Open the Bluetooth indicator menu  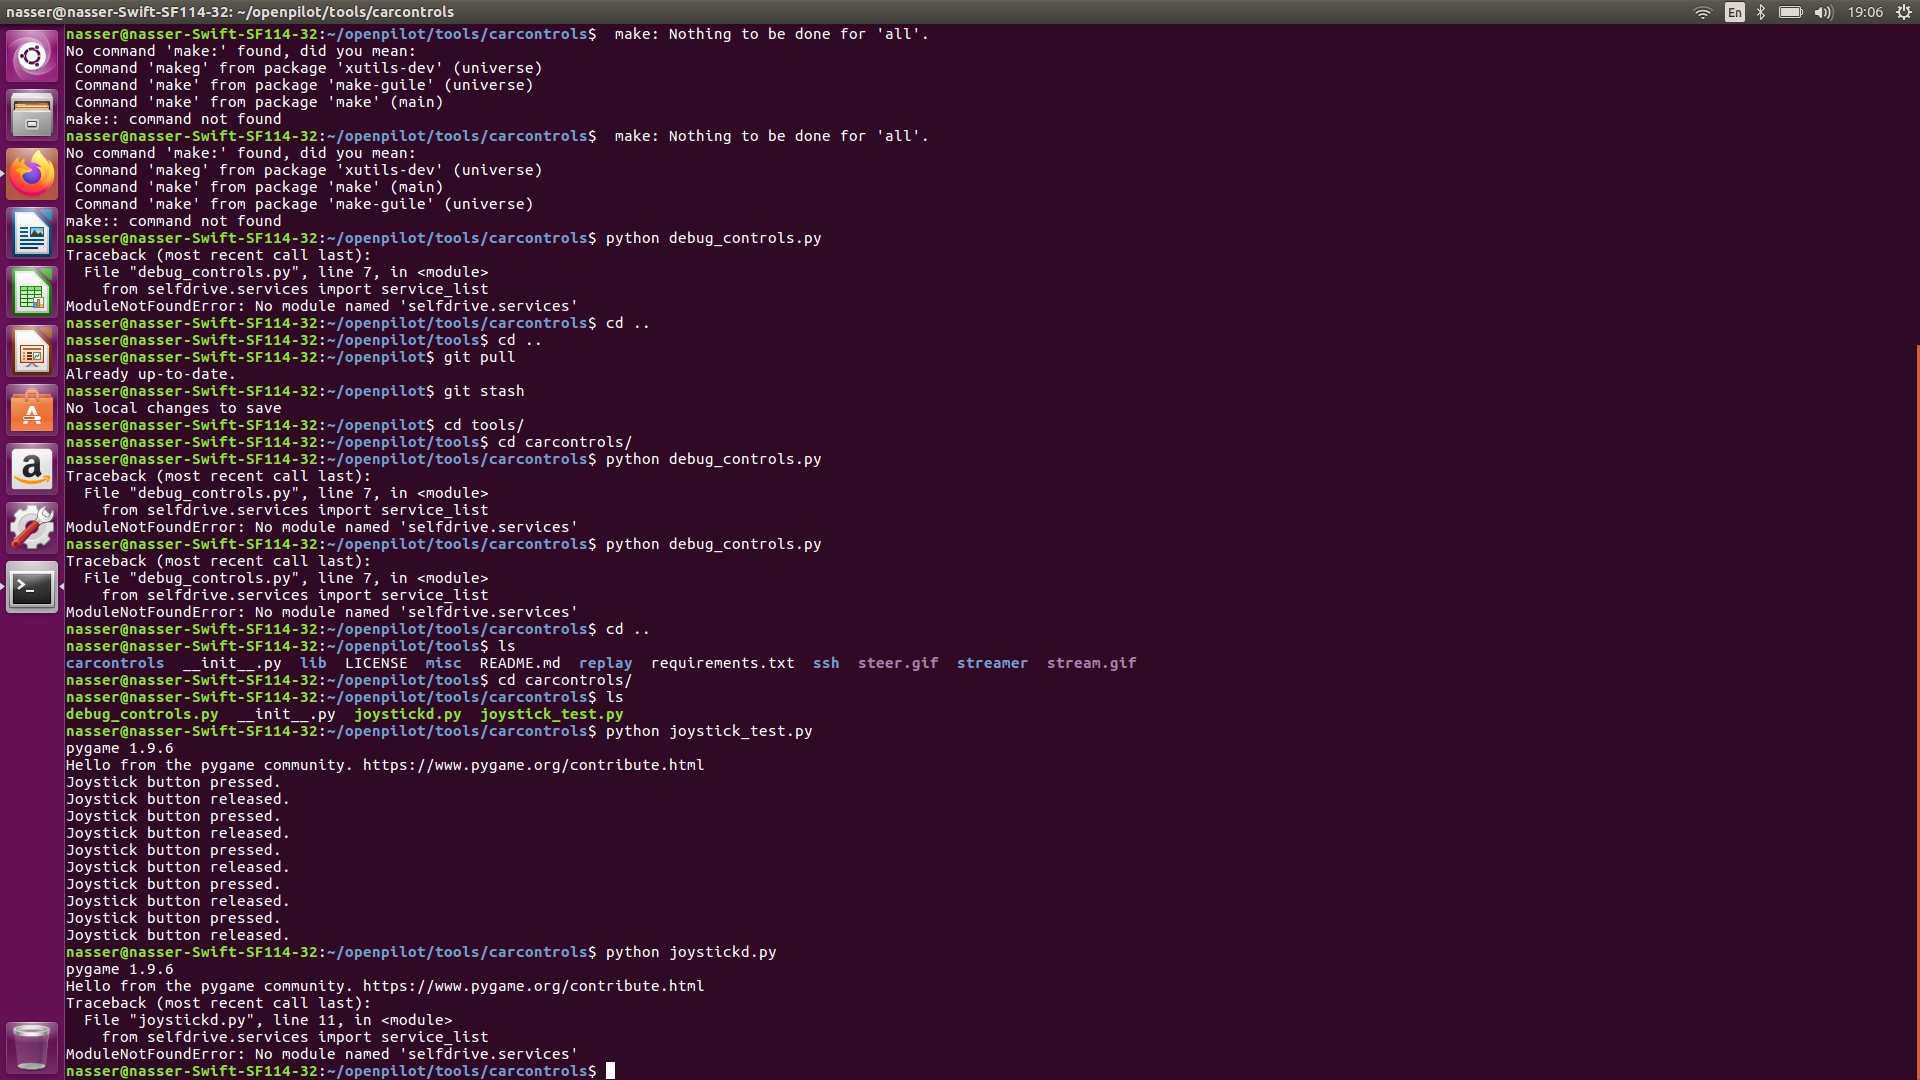pos(1761,12)
